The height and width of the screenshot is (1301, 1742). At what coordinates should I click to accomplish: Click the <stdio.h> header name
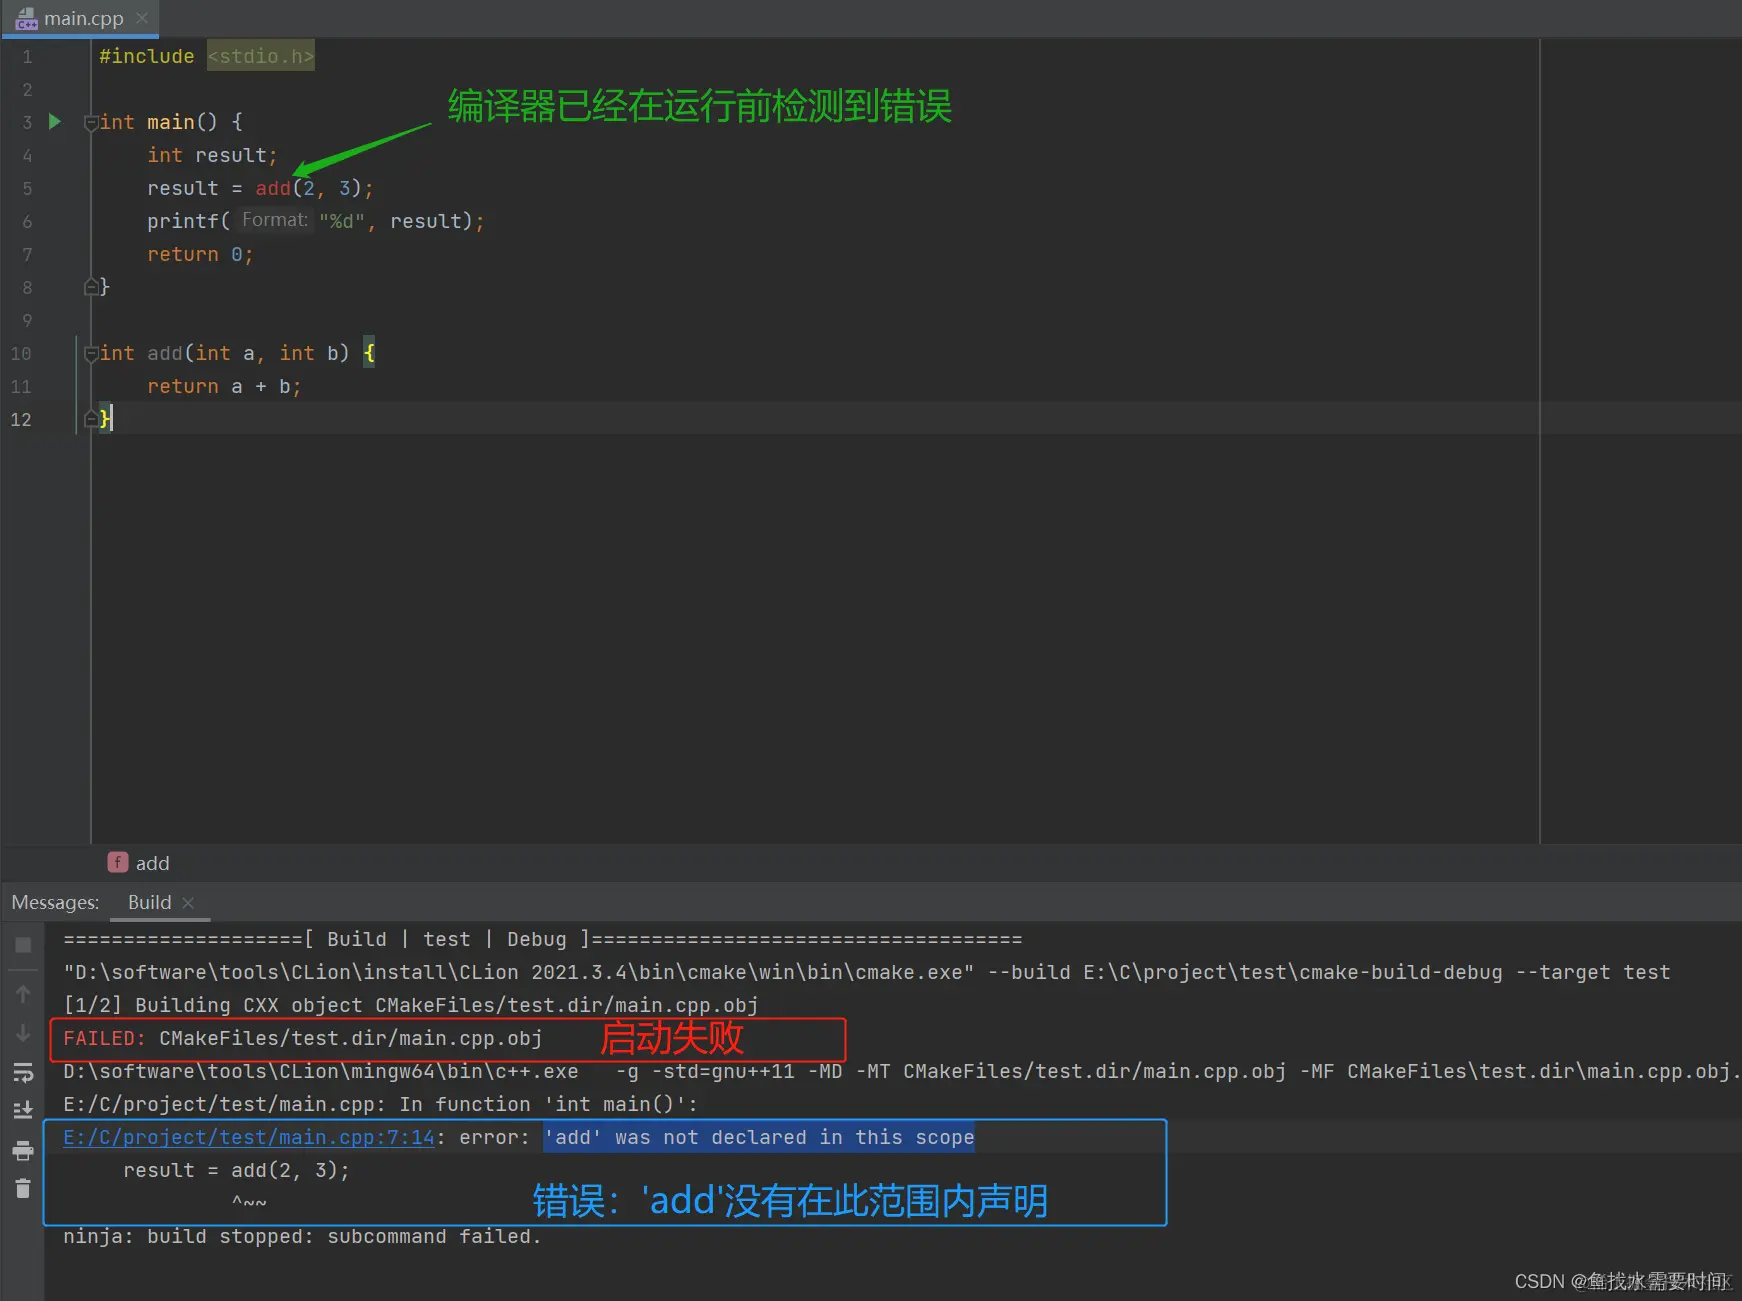pyautogui.click(x=261, y=56)
